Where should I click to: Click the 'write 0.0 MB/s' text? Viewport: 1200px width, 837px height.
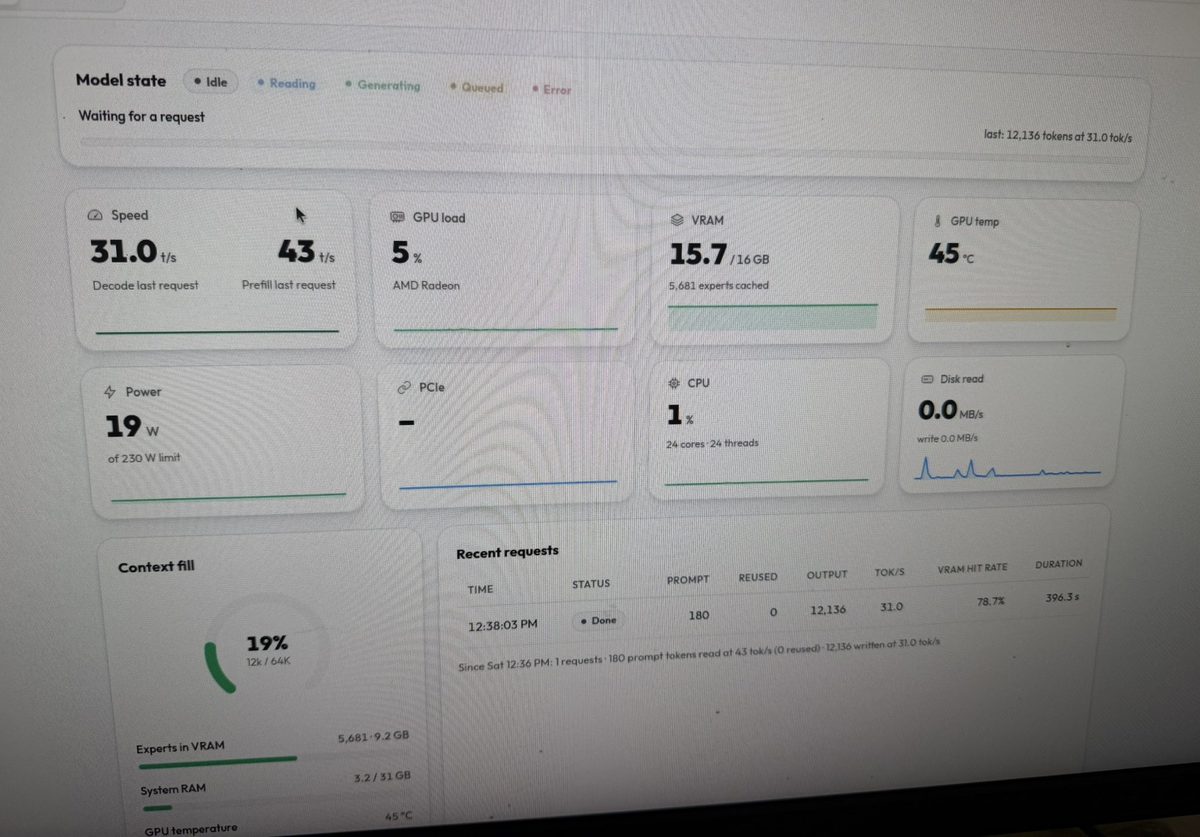point(947,438)
